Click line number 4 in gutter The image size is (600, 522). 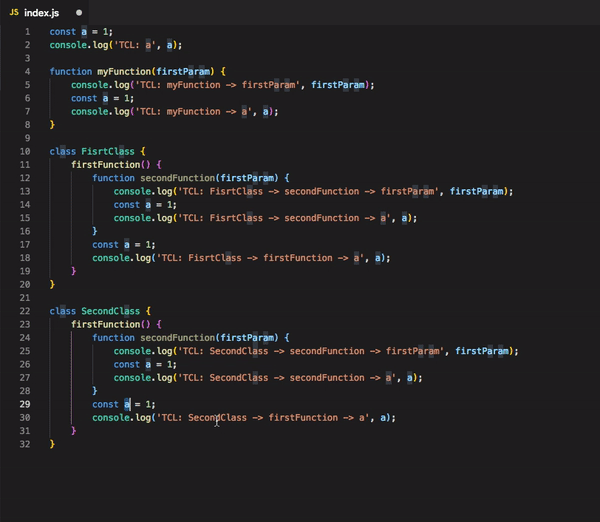(x=27, y=72)
